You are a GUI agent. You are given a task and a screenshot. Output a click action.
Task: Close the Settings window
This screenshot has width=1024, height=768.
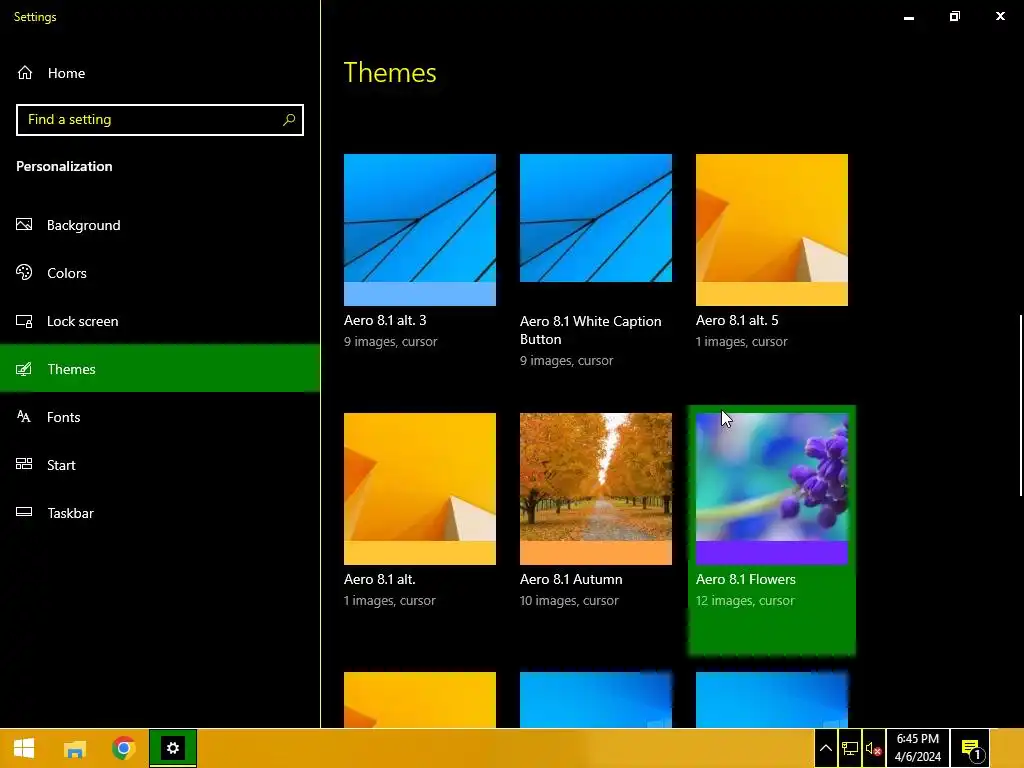tap(1000, 16)
